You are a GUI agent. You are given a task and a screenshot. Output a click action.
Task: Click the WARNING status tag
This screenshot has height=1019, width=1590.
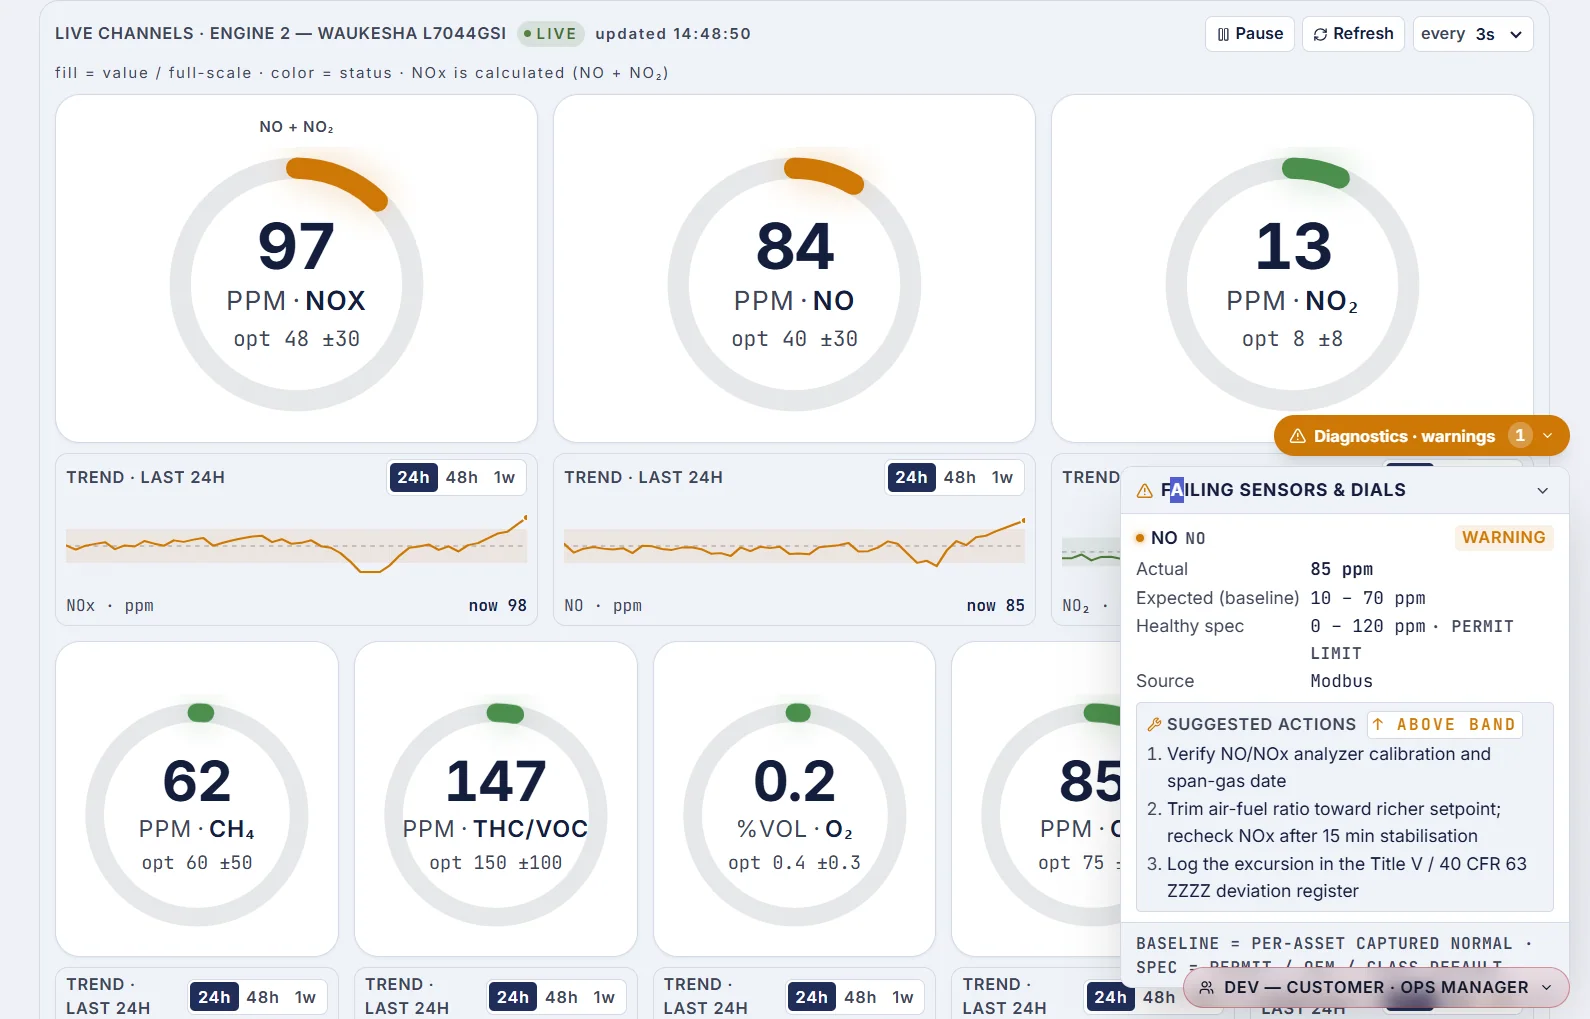pos(1504,538)
